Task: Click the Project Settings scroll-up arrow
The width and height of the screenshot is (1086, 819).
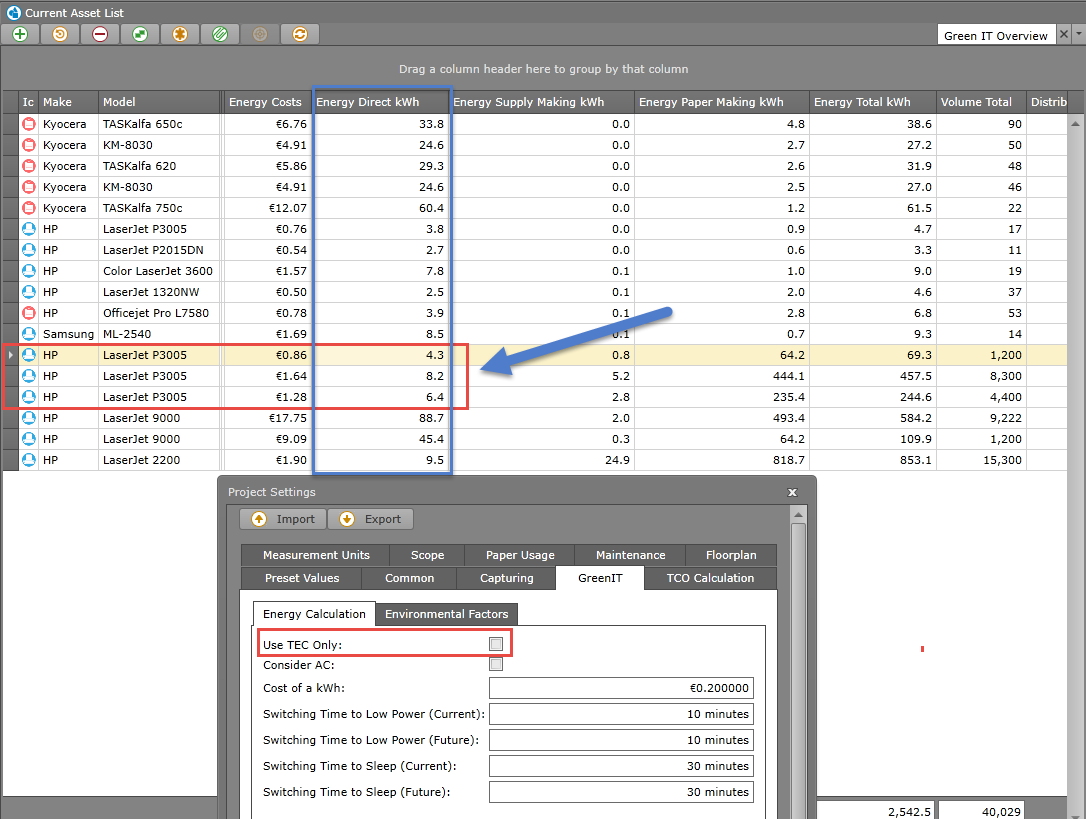Action: (798, 515)
